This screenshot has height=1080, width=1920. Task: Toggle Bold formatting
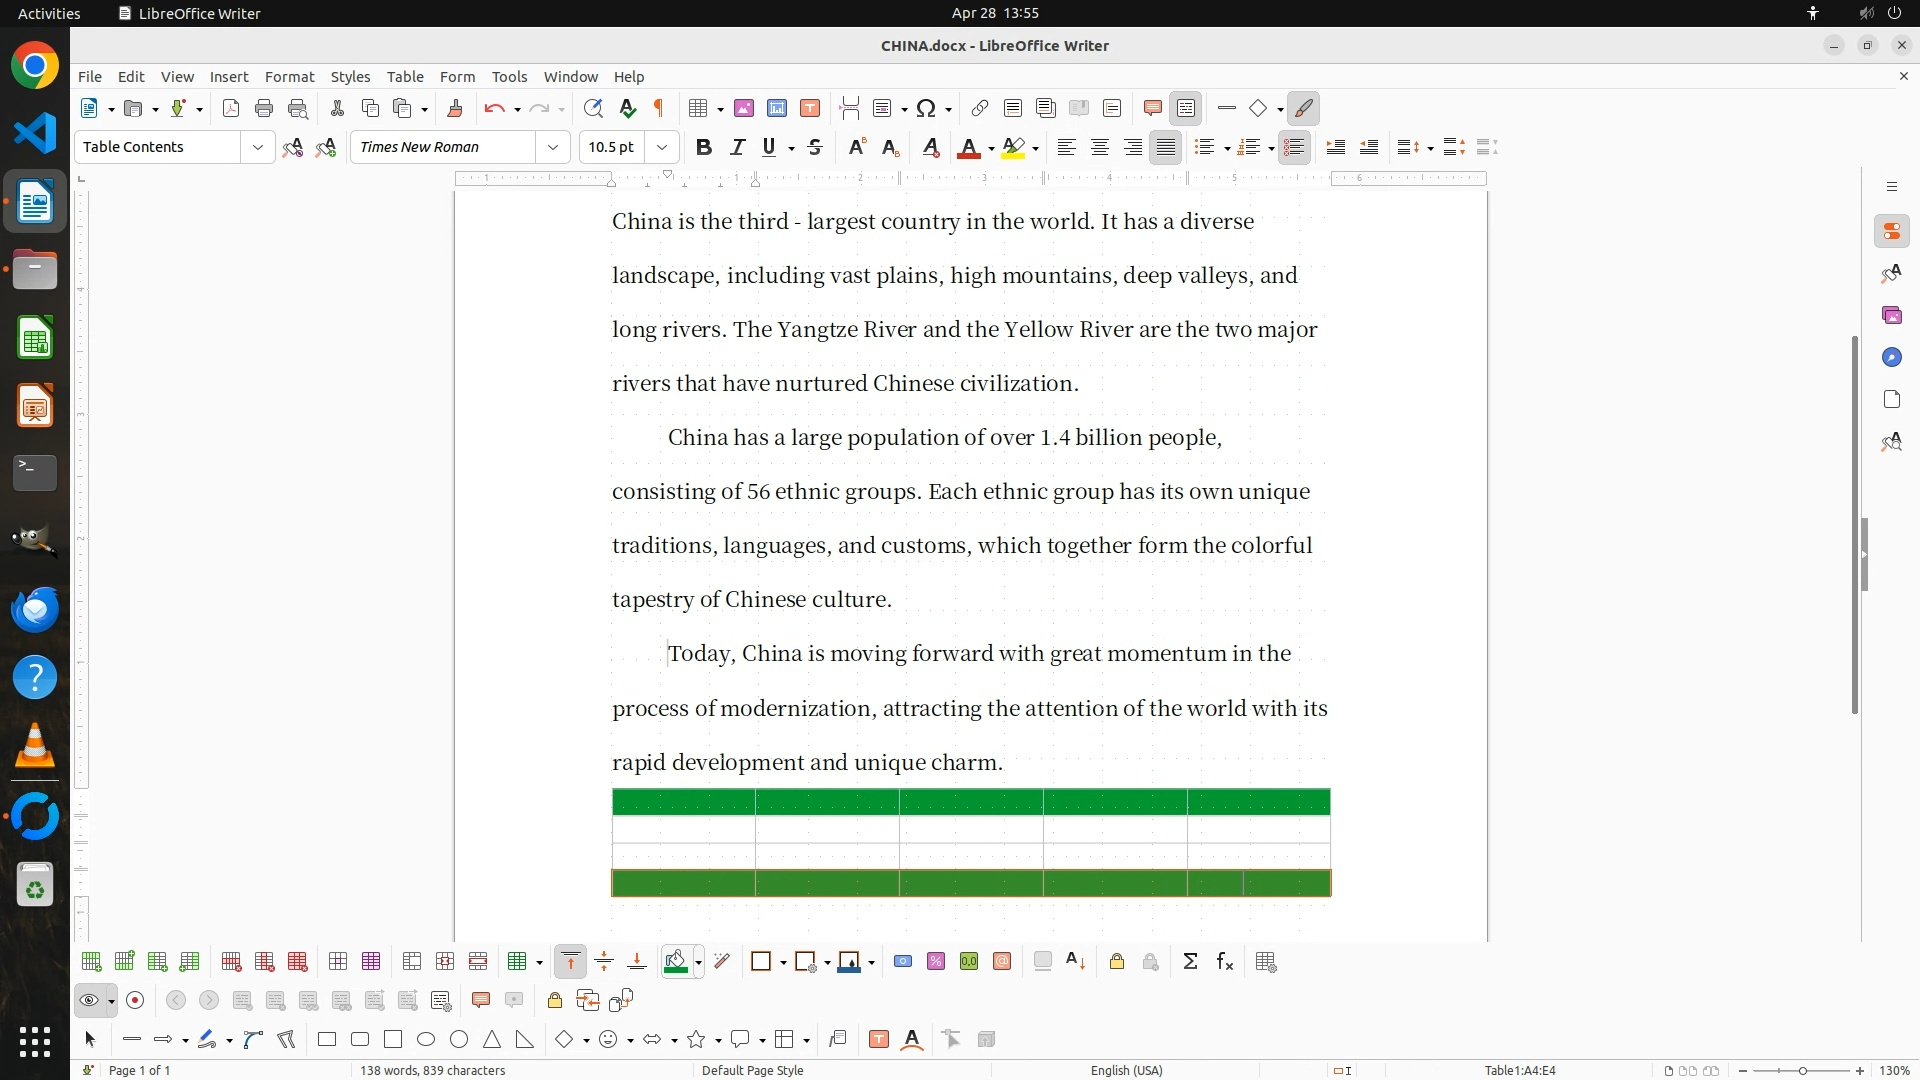coord(704,147)
